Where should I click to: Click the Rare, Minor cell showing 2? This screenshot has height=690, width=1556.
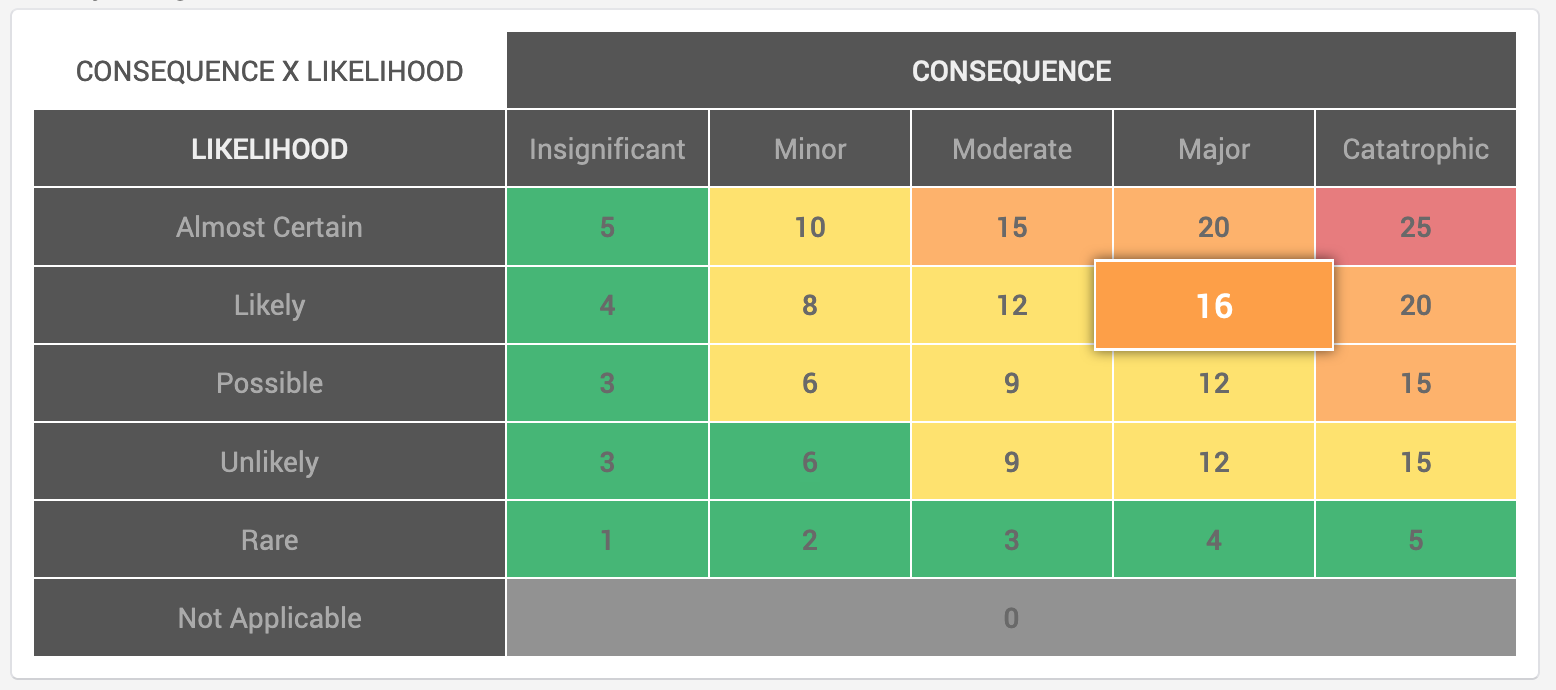point(810,540)
